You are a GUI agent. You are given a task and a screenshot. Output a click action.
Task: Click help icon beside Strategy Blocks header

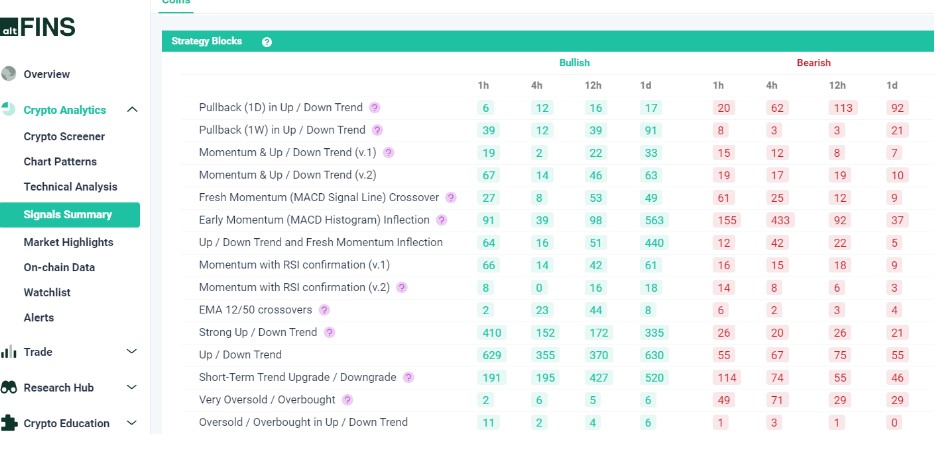267,42
